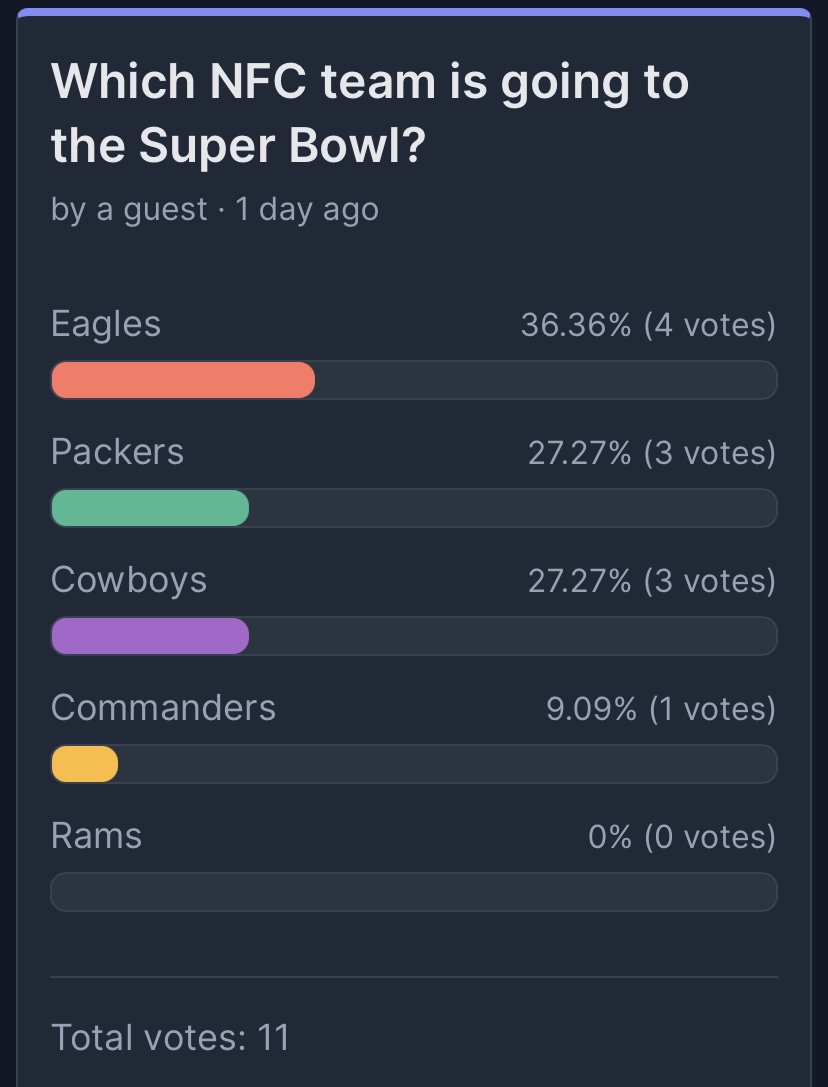Click the 'by a guest' author text
Viewport: 828px width, 1087px height.
tap(129, 209)
